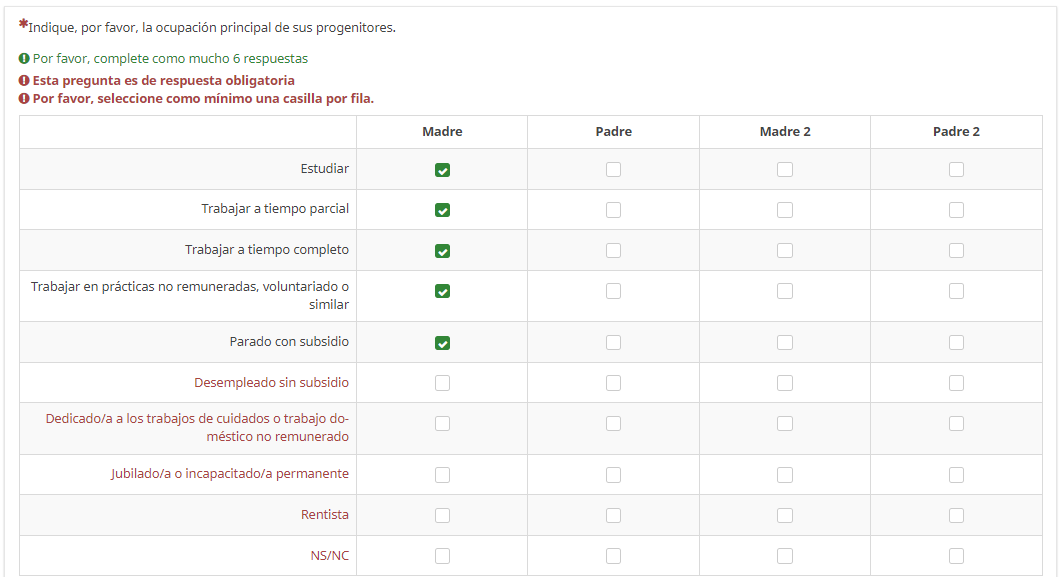Viewport: 1060px width, 577px height.
Task: Click the mandatory question warning icon
Action: 23,80
